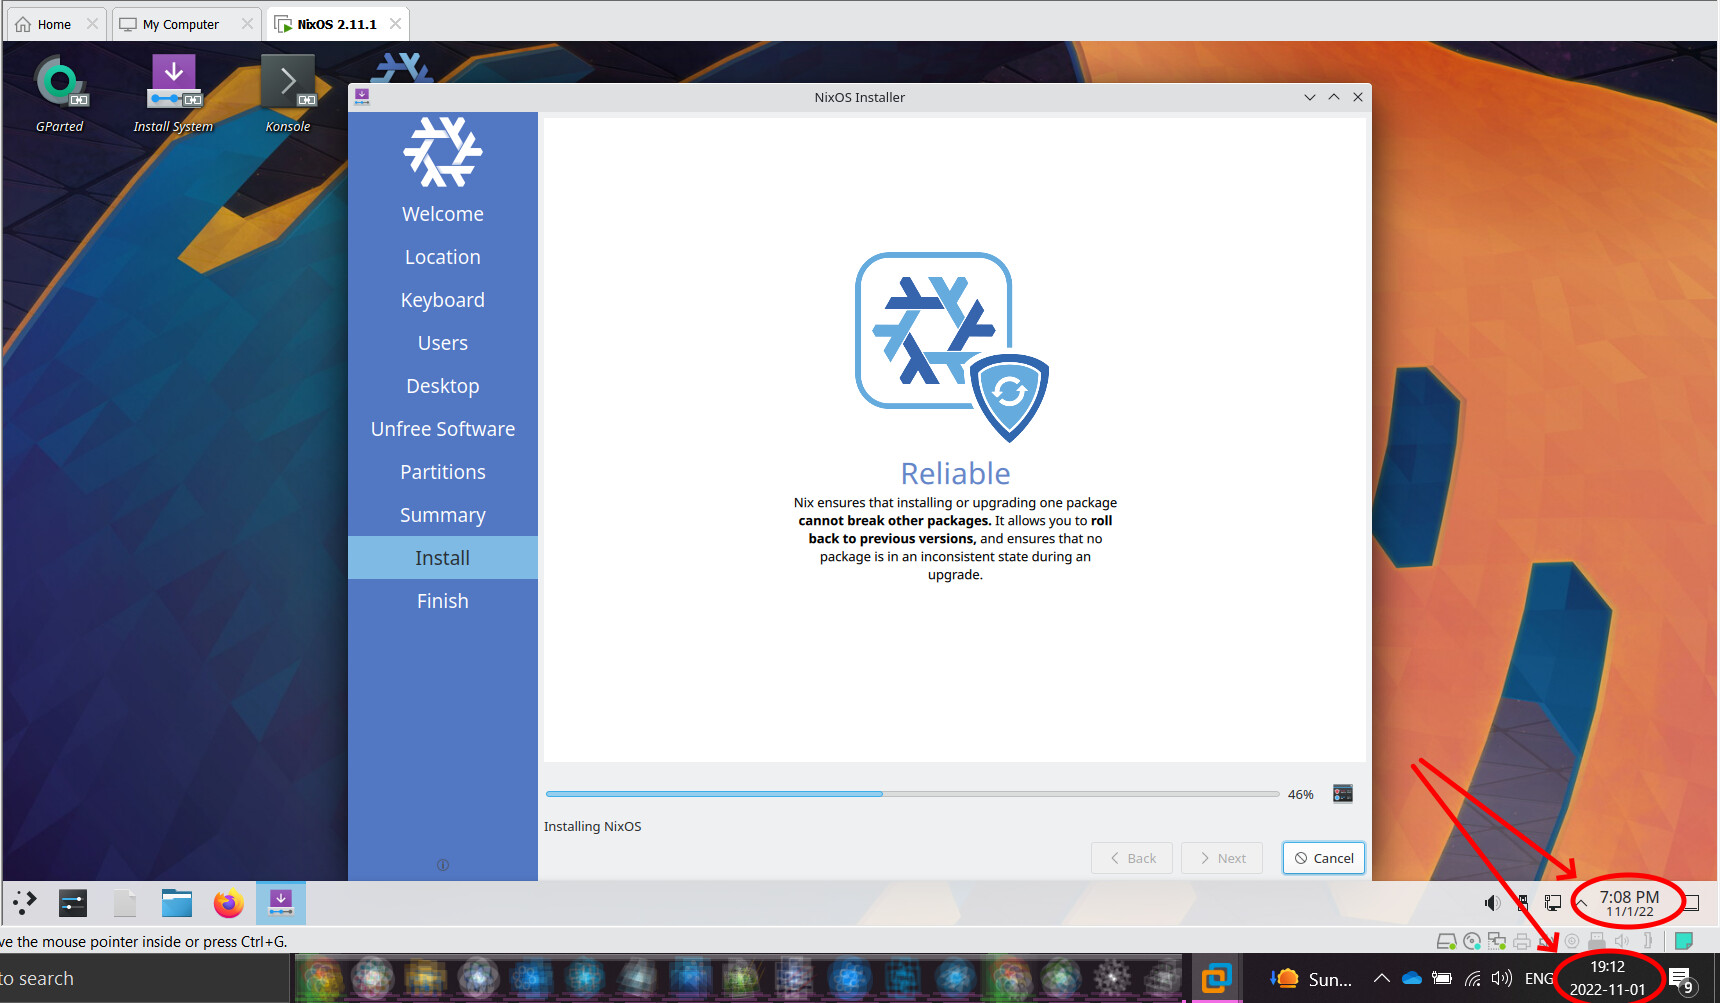This screenshot has height=1003, width=1721.
Task: Cancel the NixOS installation
Action: (1323, 857)
